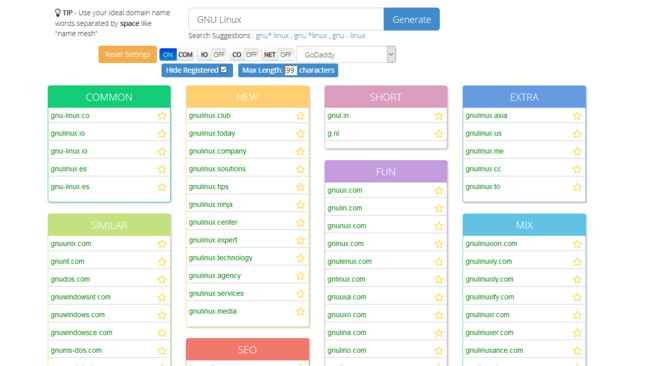Screen dimensions: 650x366
Task: Toggle the CO extension switch
Action: (244, 55)
